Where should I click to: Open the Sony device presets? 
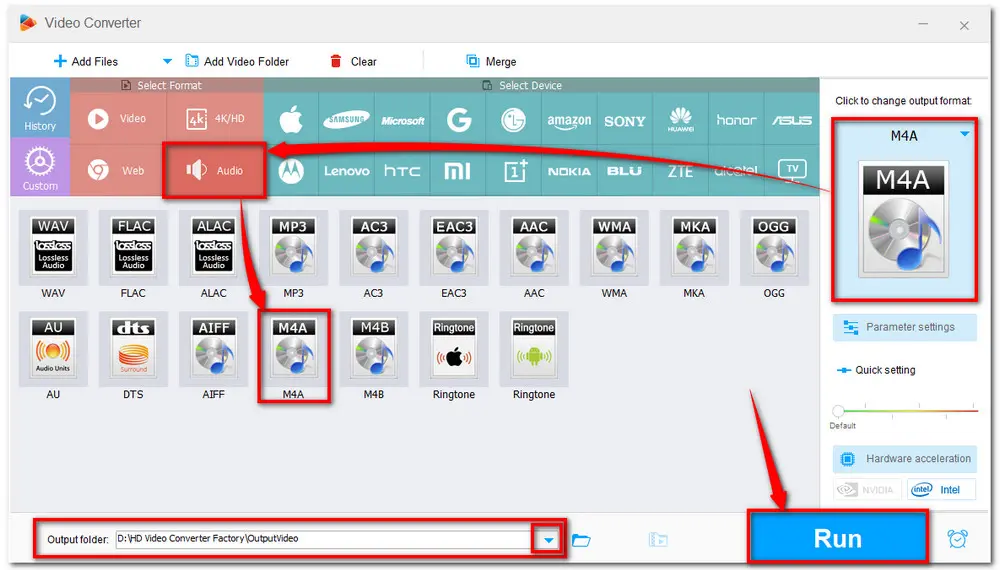click(x=624, y=119)
